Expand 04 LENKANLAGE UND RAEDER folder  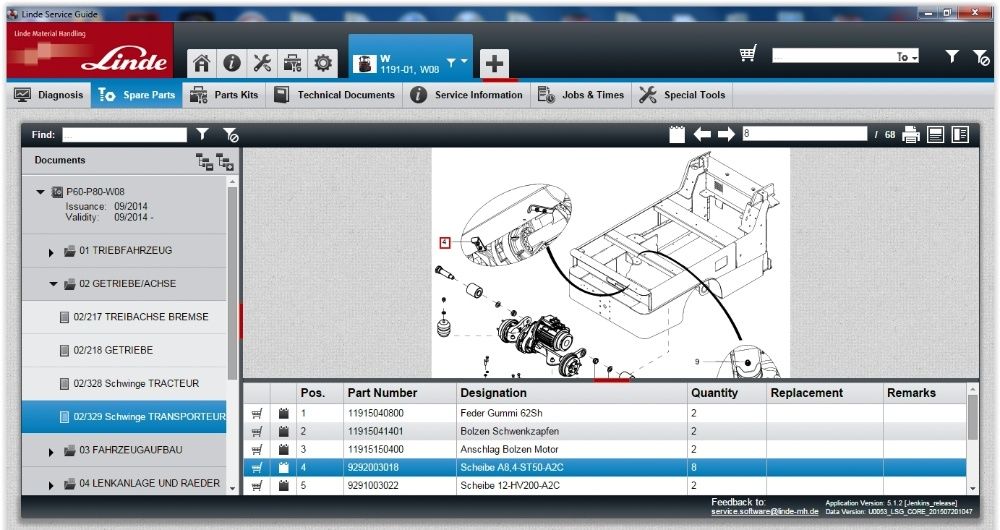tap(51, 485)
